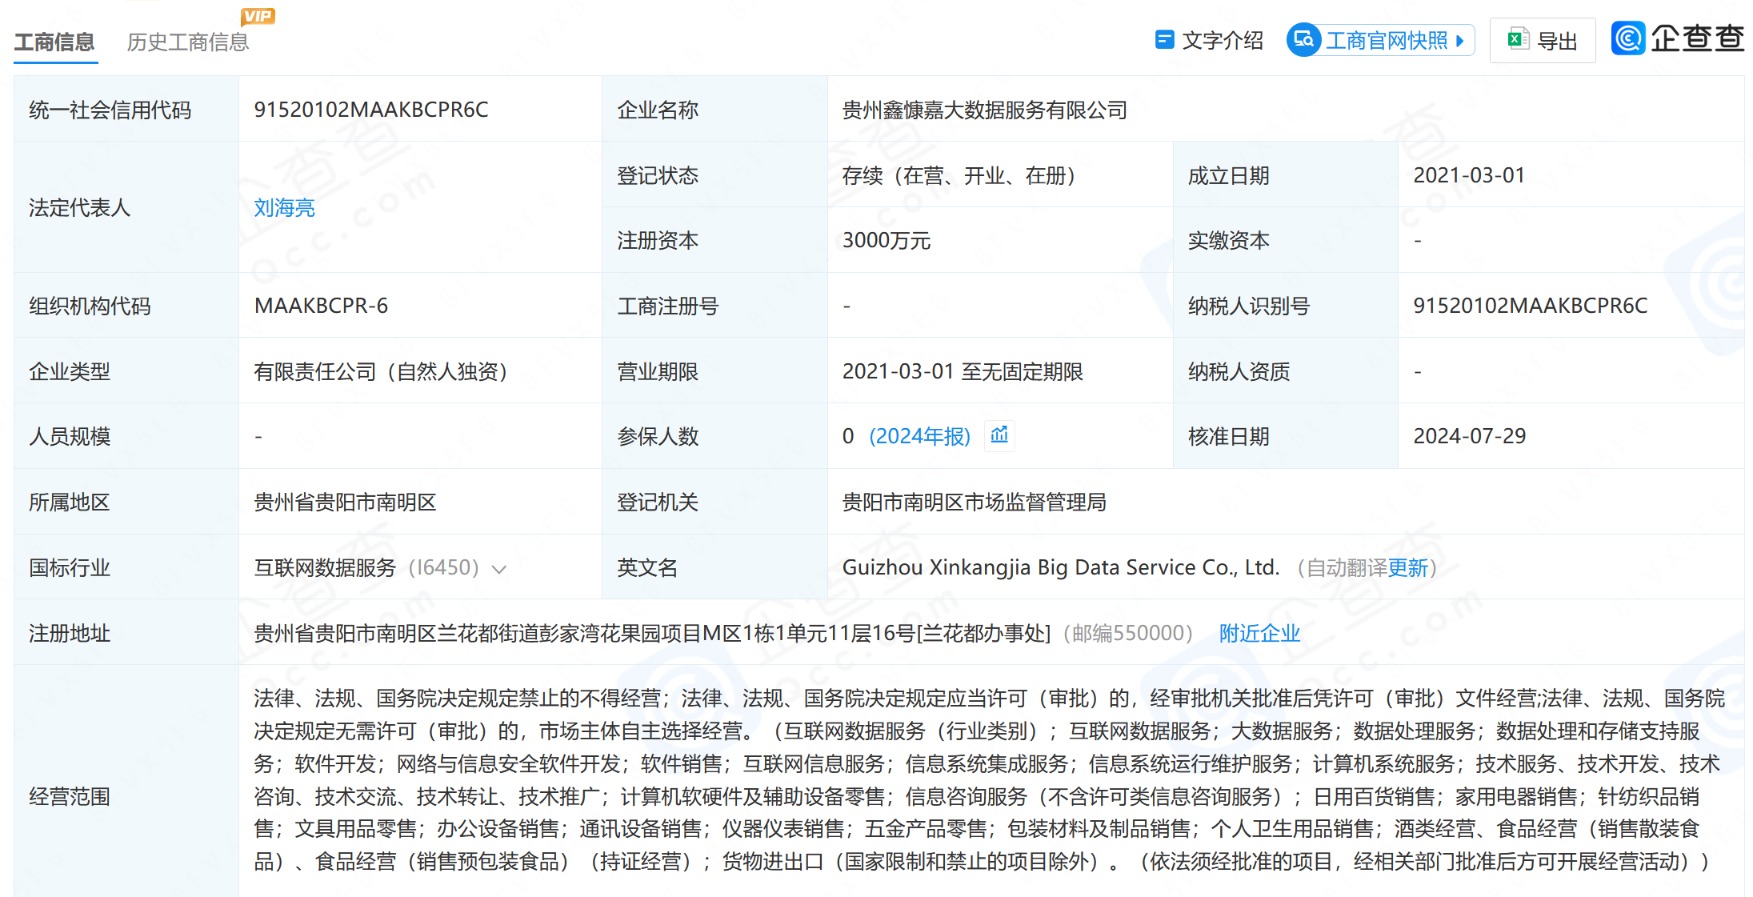Select credit code 91520102MAAKBCPR6C in first row
This screenshot has height=897, width=1753.
371,110
